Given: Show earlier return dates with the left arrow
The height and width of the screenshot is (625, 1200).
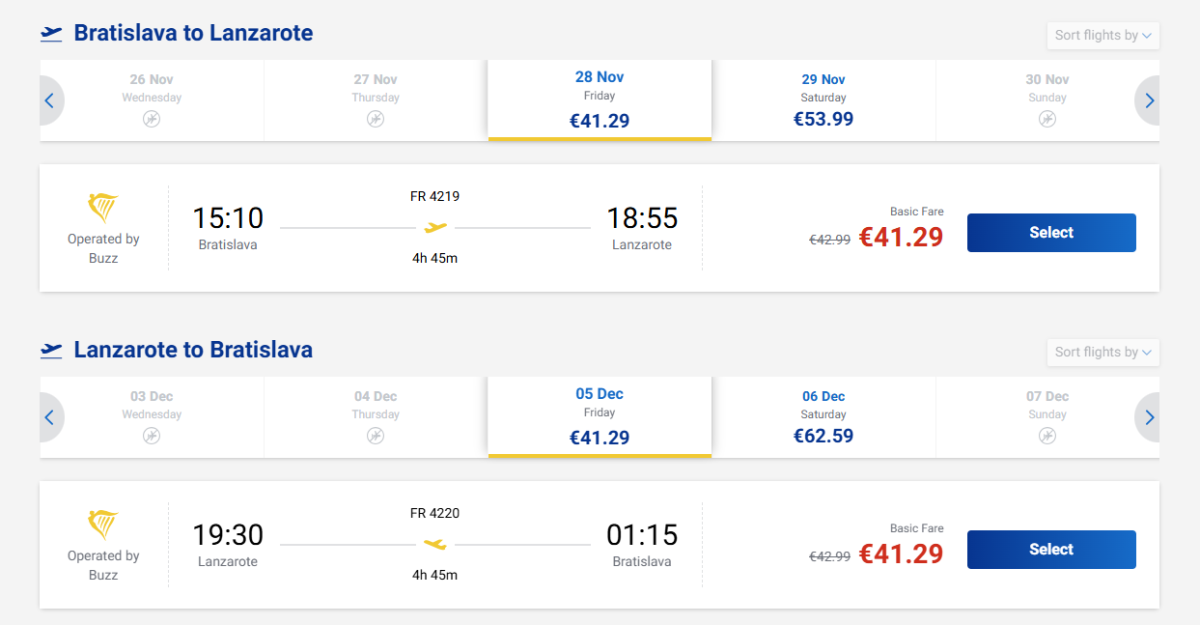Looking at the screenshot, I should pyautogui.click(x=50, y=417).
